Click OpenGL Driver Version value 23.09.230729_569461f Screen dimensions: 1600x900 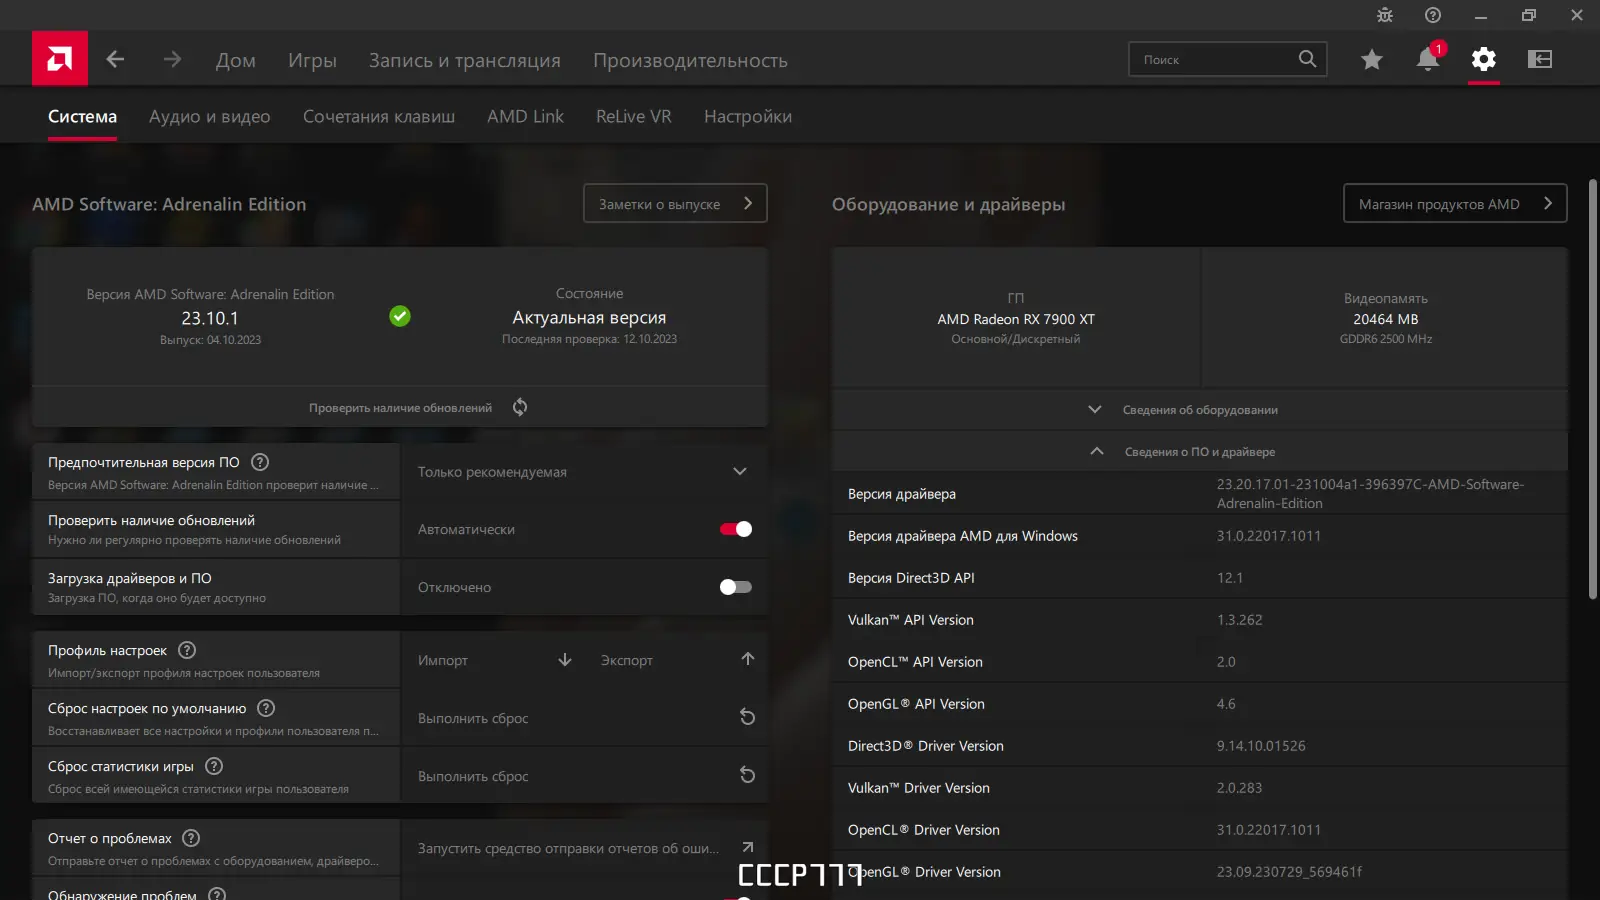coord(1289,872)
